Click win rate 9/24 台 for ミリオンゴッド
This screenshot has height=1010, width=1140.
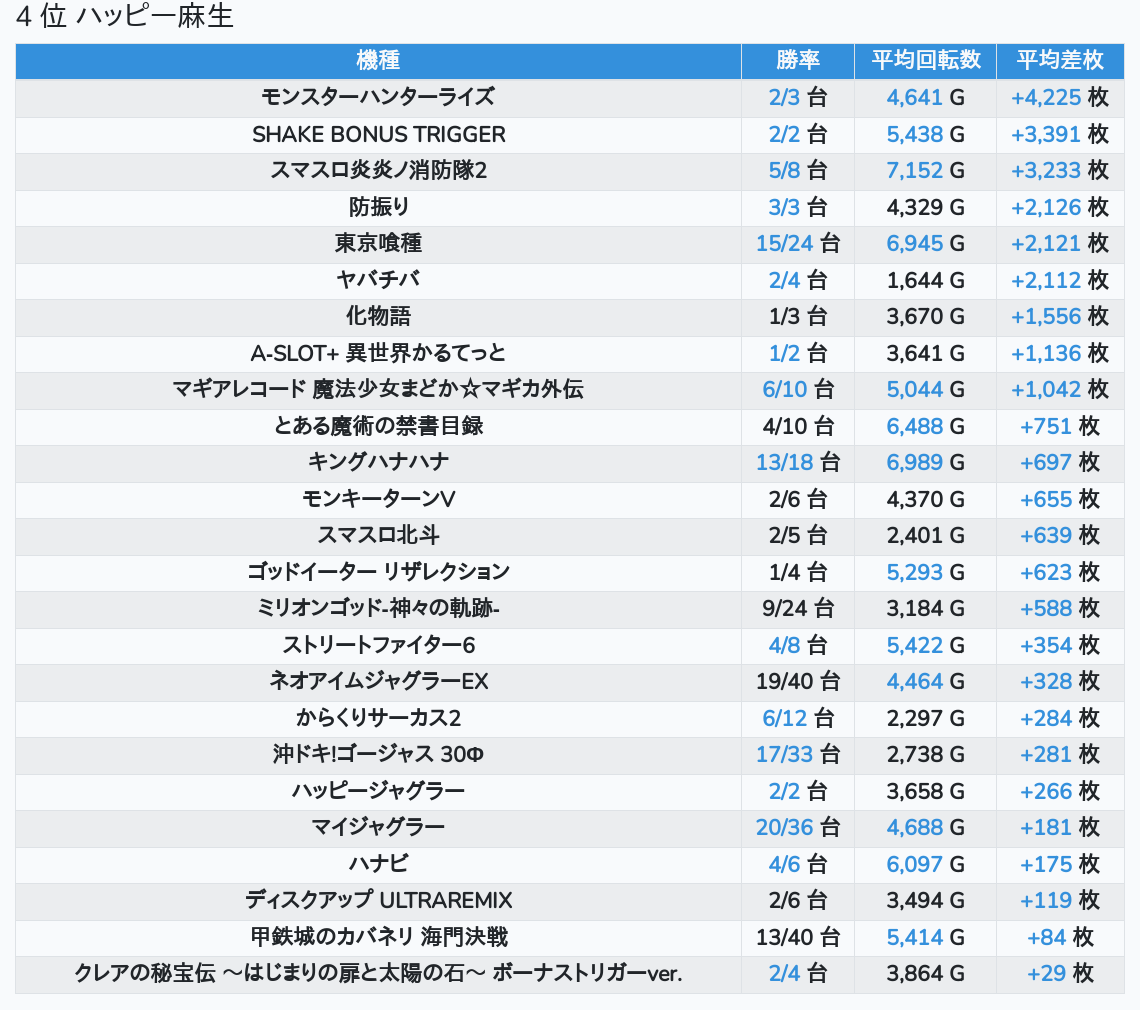pyautogui.click(x=798, y=608)
